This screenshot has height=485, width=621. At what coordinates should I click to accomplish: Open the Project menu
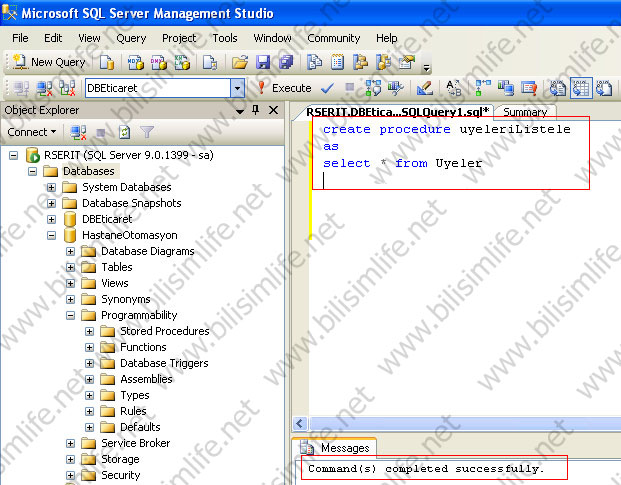click(179, 38)
